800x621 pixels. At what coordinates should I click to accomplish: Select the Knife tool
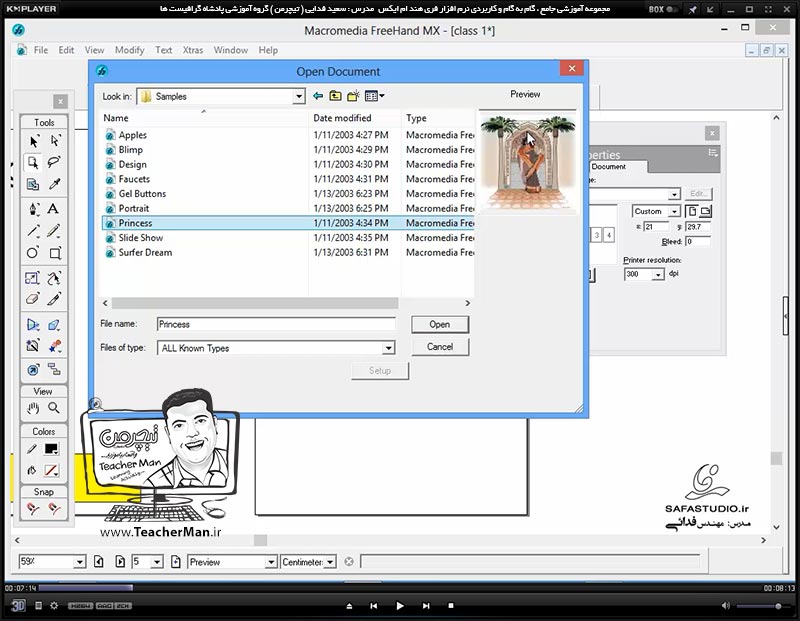tap(54, 299)
